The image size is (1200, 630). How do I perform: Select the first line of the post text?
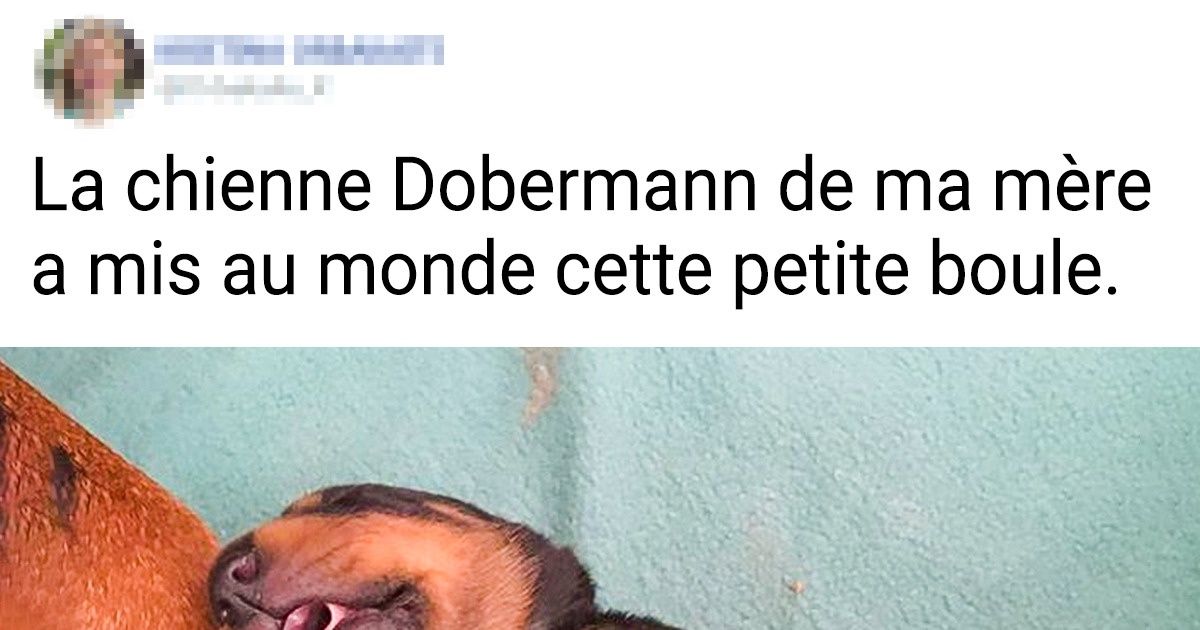[x=592, y=190]
